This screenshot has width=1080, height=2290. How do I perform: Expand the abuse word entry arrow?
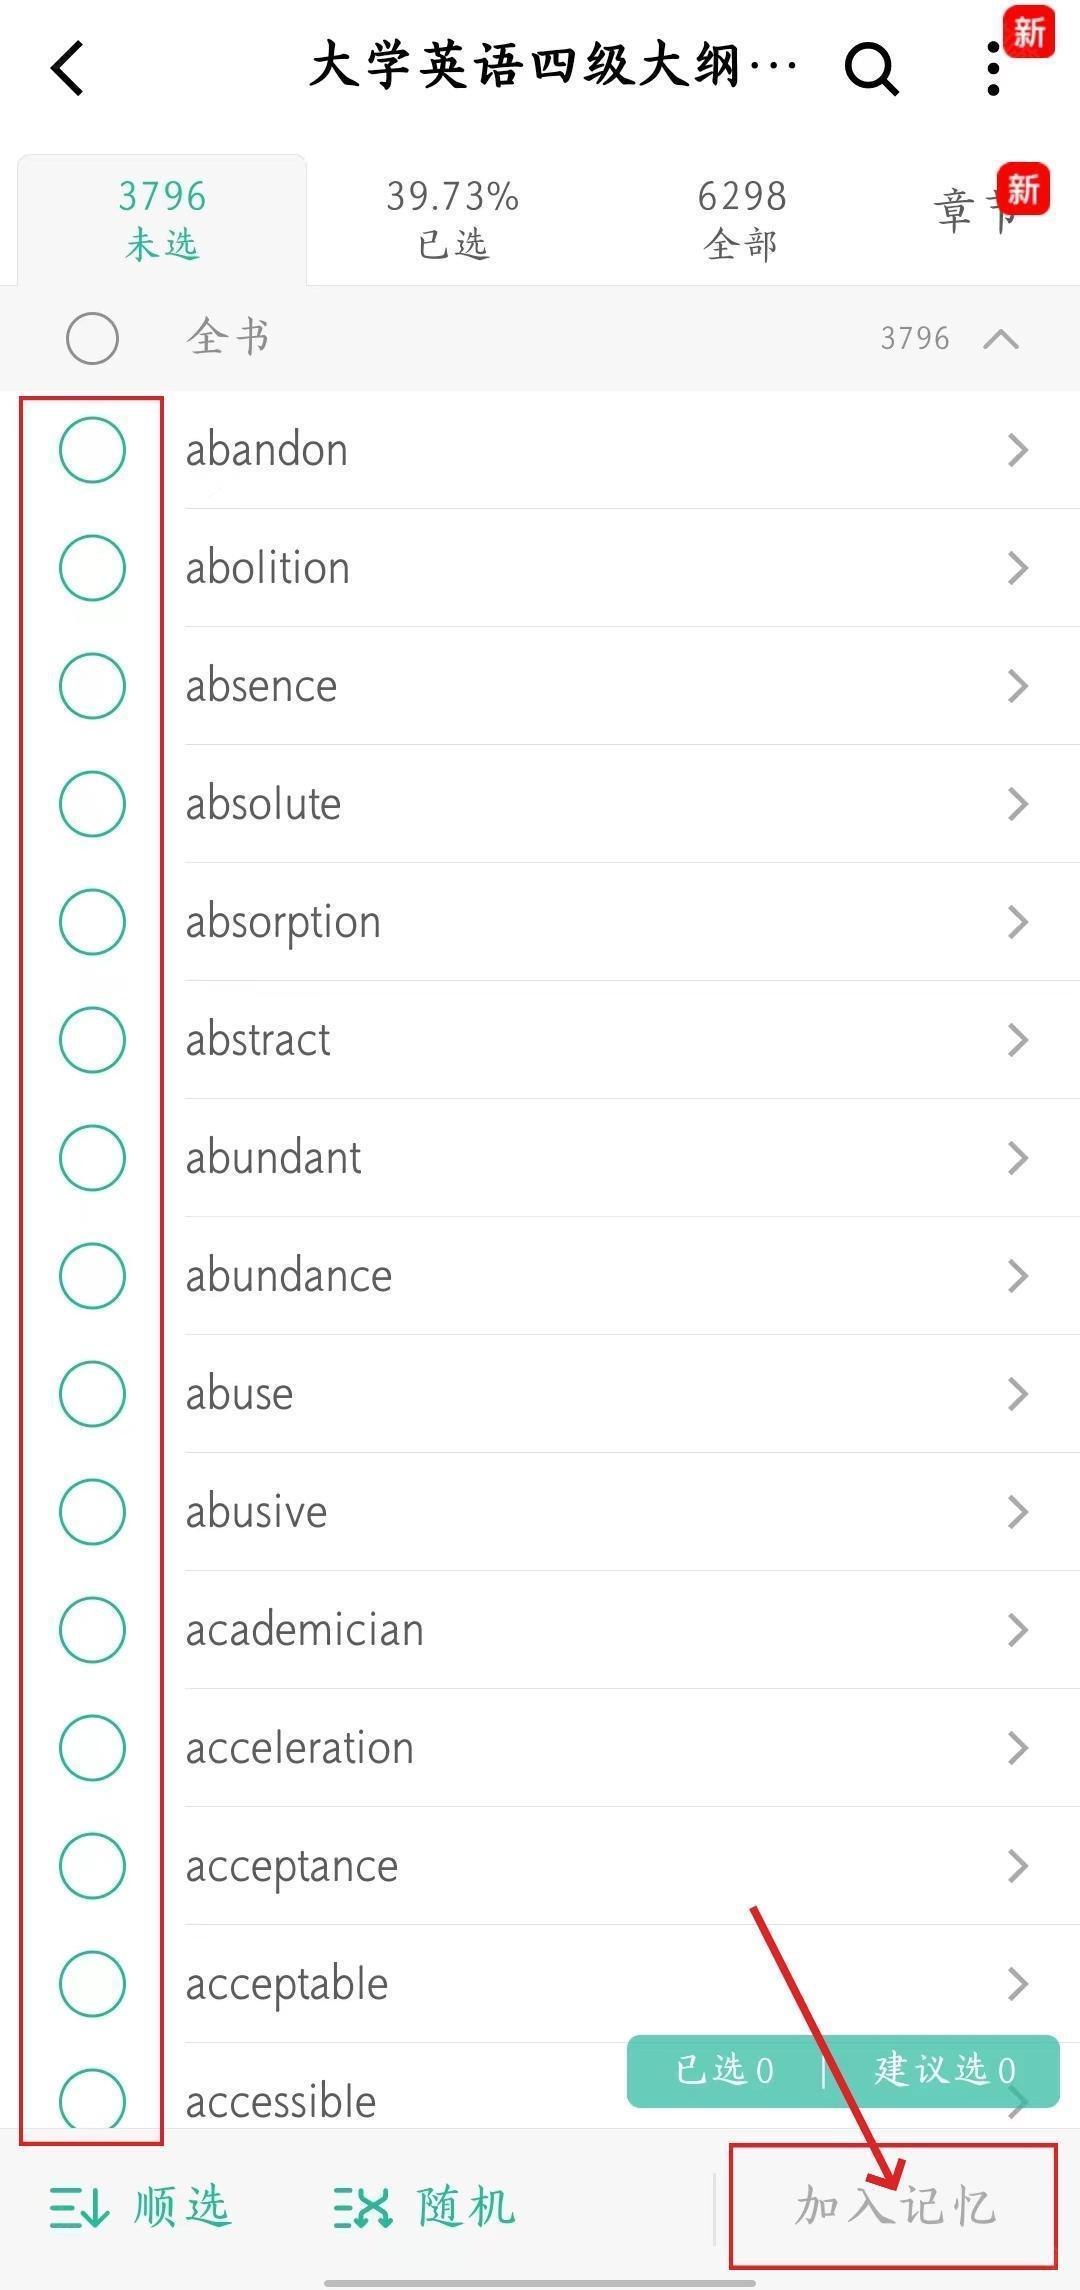click(1018, 1395)
